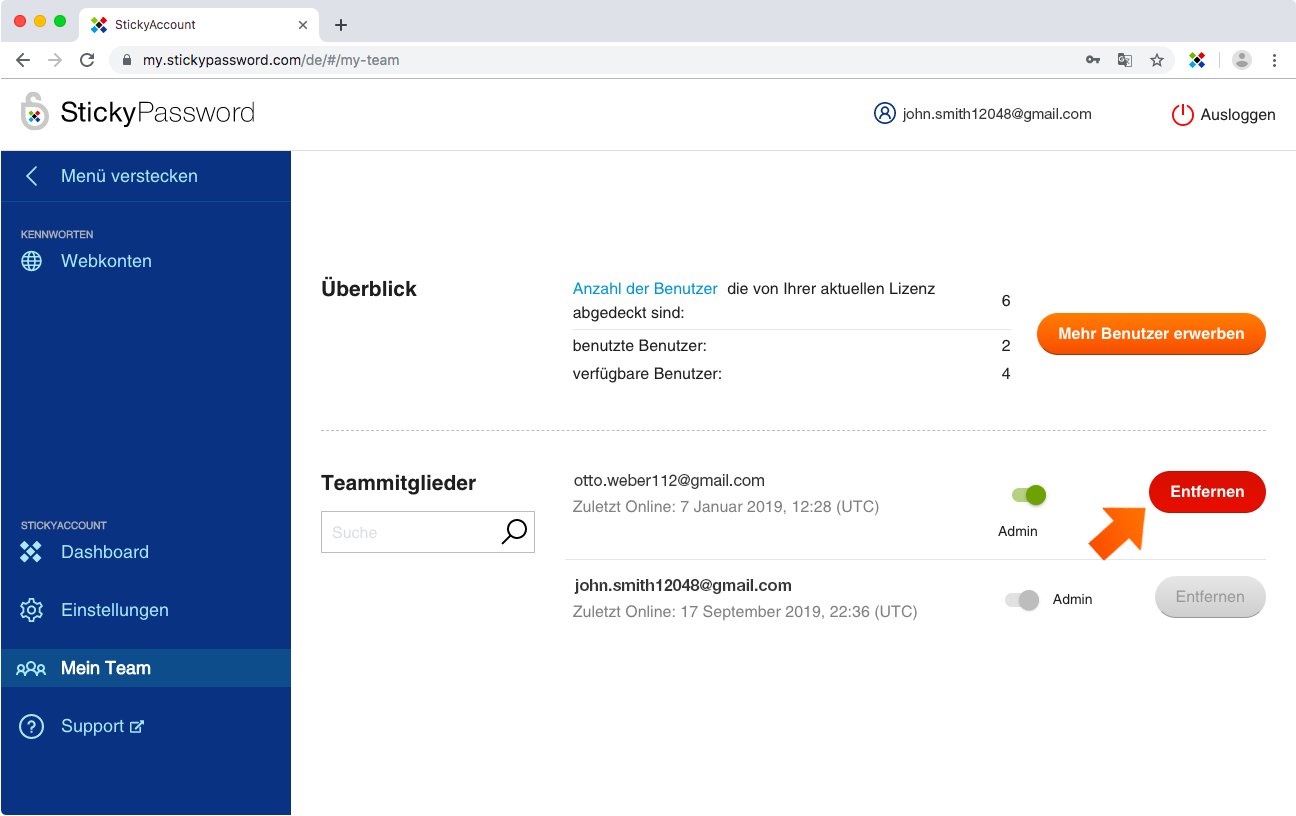Screen dimensions: 1296x816
Task: Close the StickyAccount tab
Action: click(x=303, y=25)
